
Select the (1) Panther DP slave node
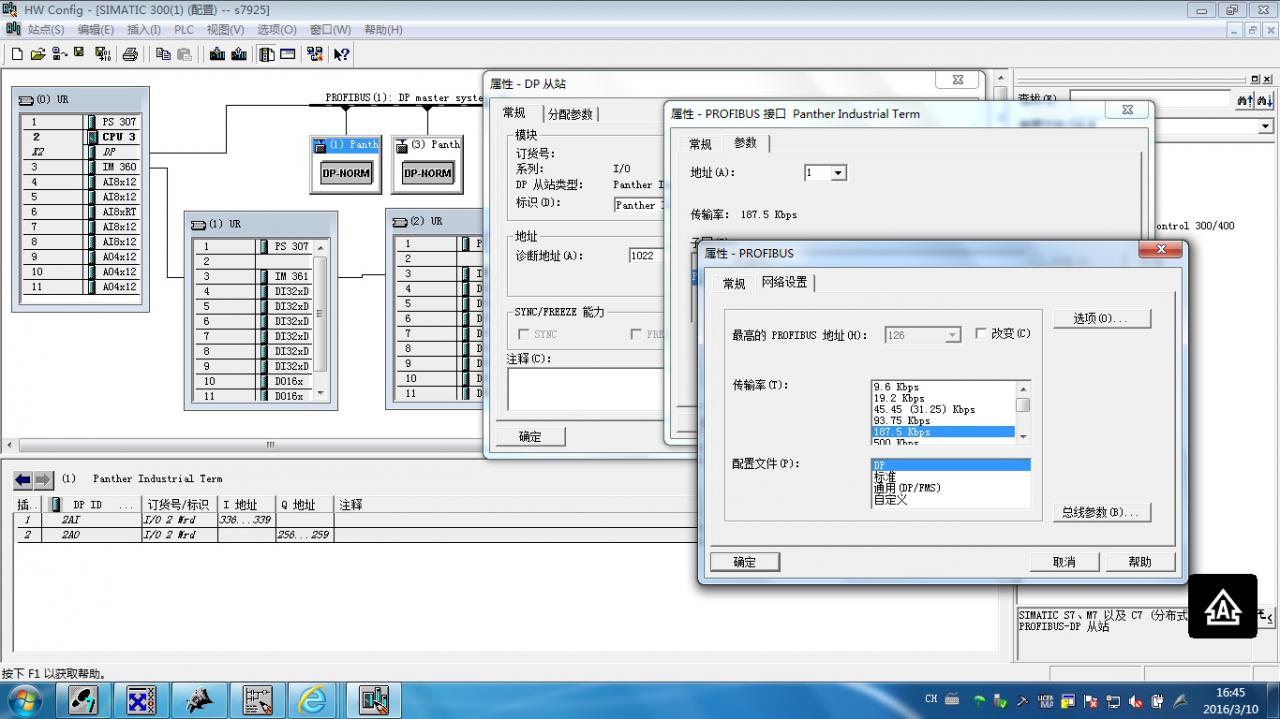pos(346,164)
